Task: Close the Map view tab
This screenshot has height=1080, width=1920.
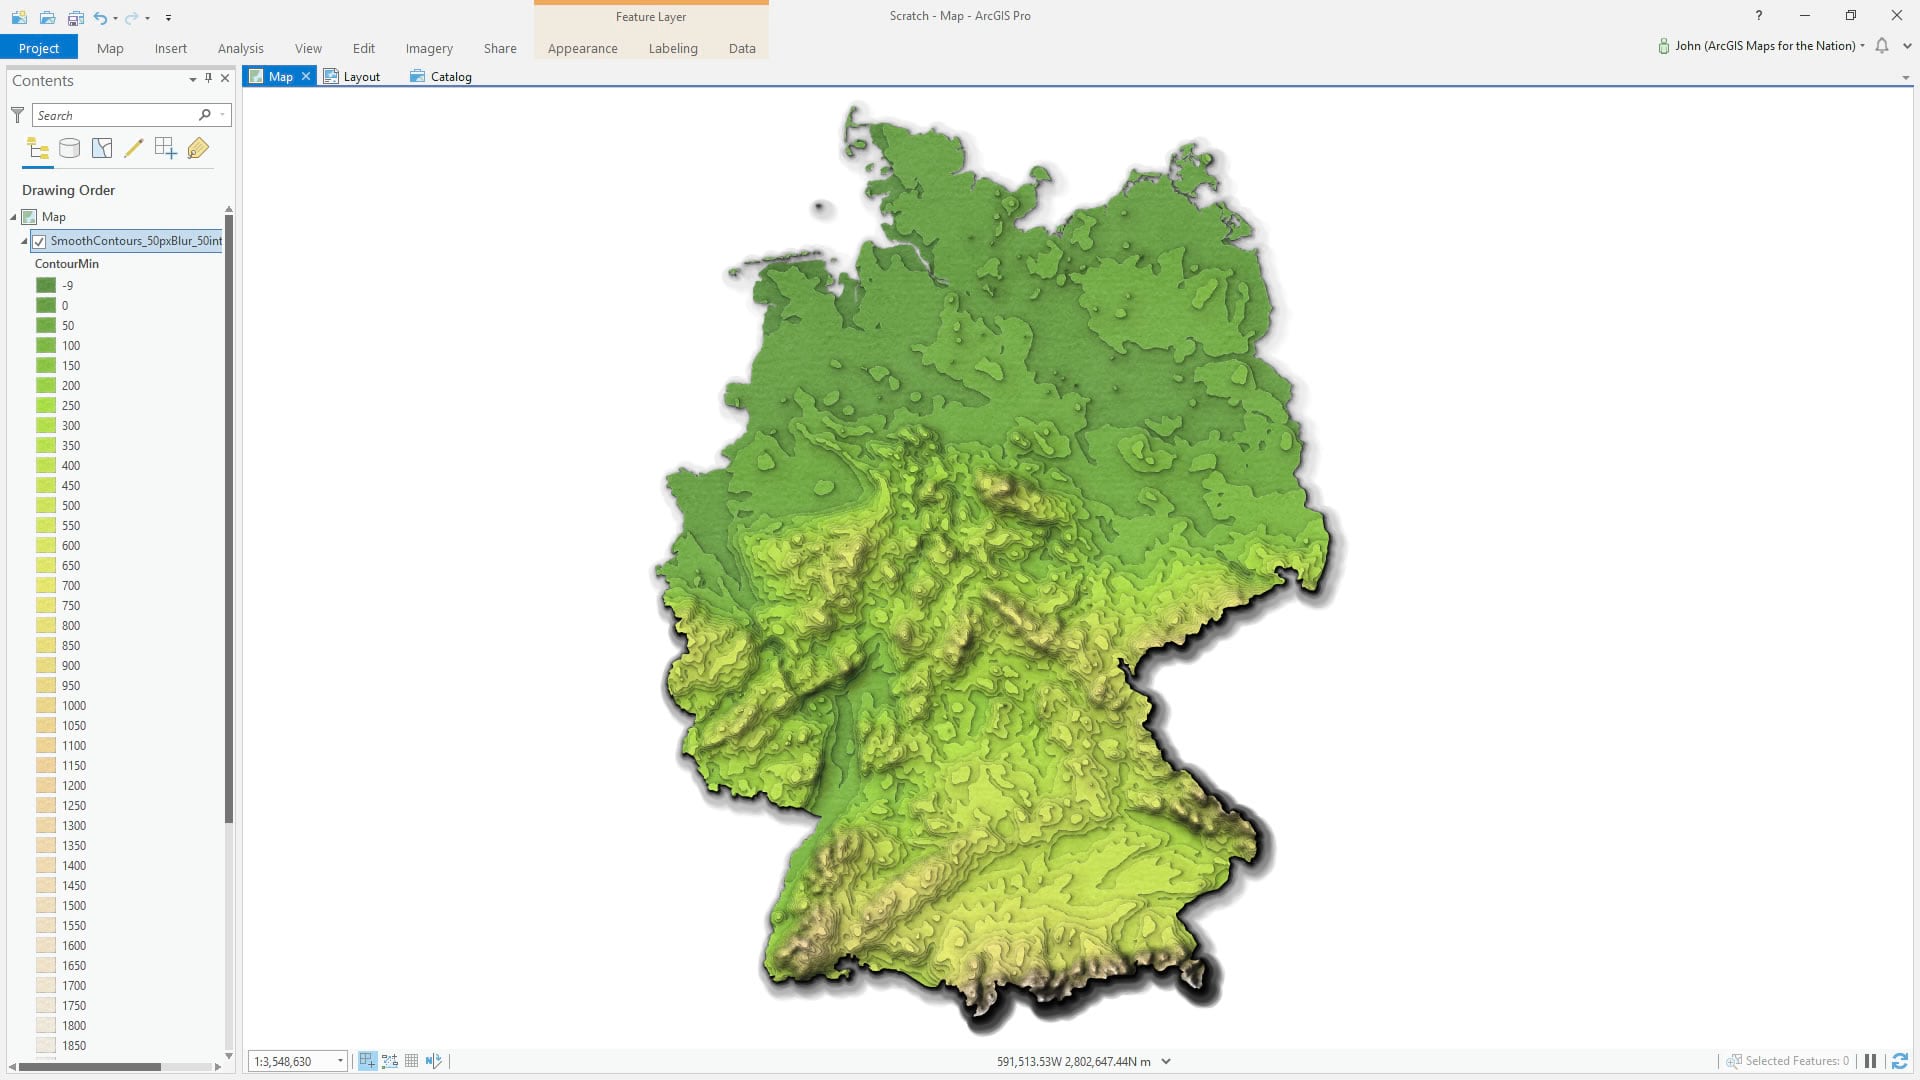Action: 306,77
